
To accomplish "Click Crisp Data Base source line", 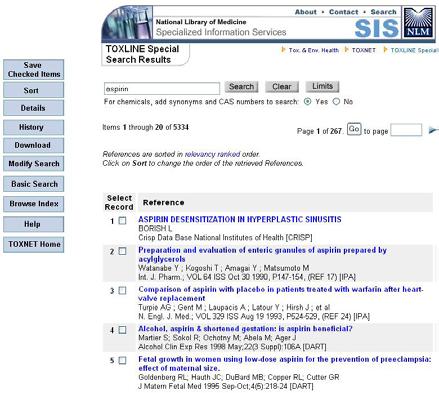I will 225,238.
